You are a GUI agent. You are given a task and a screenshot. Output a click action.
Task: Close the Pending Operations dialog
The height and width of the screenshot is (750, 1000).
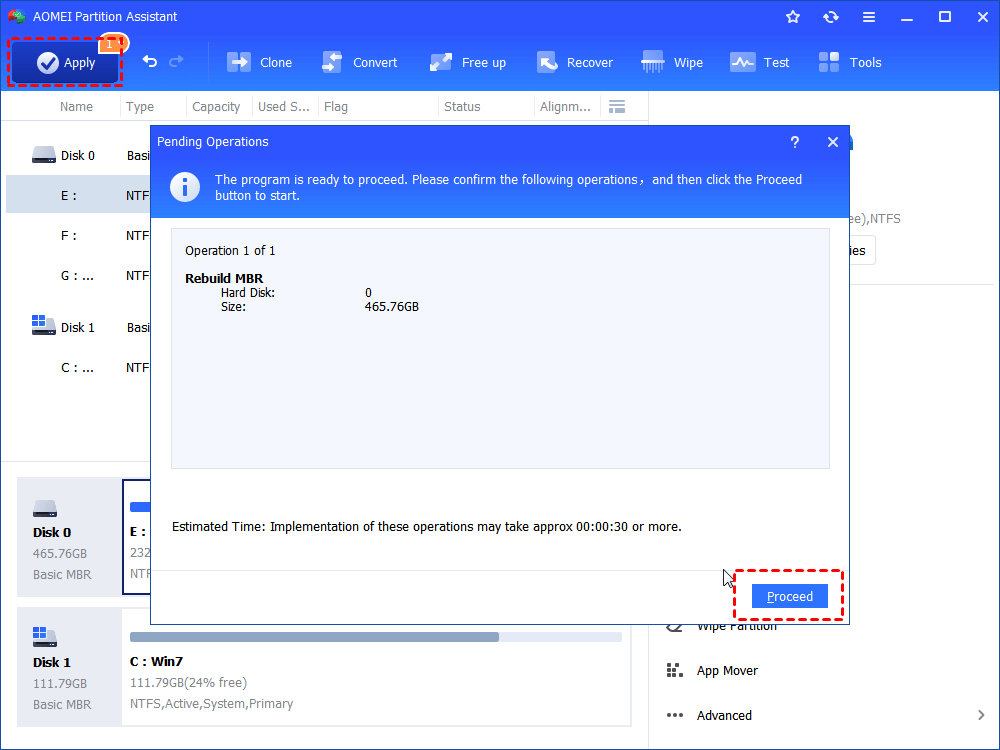pyautogui.click(x=832, y=142)
